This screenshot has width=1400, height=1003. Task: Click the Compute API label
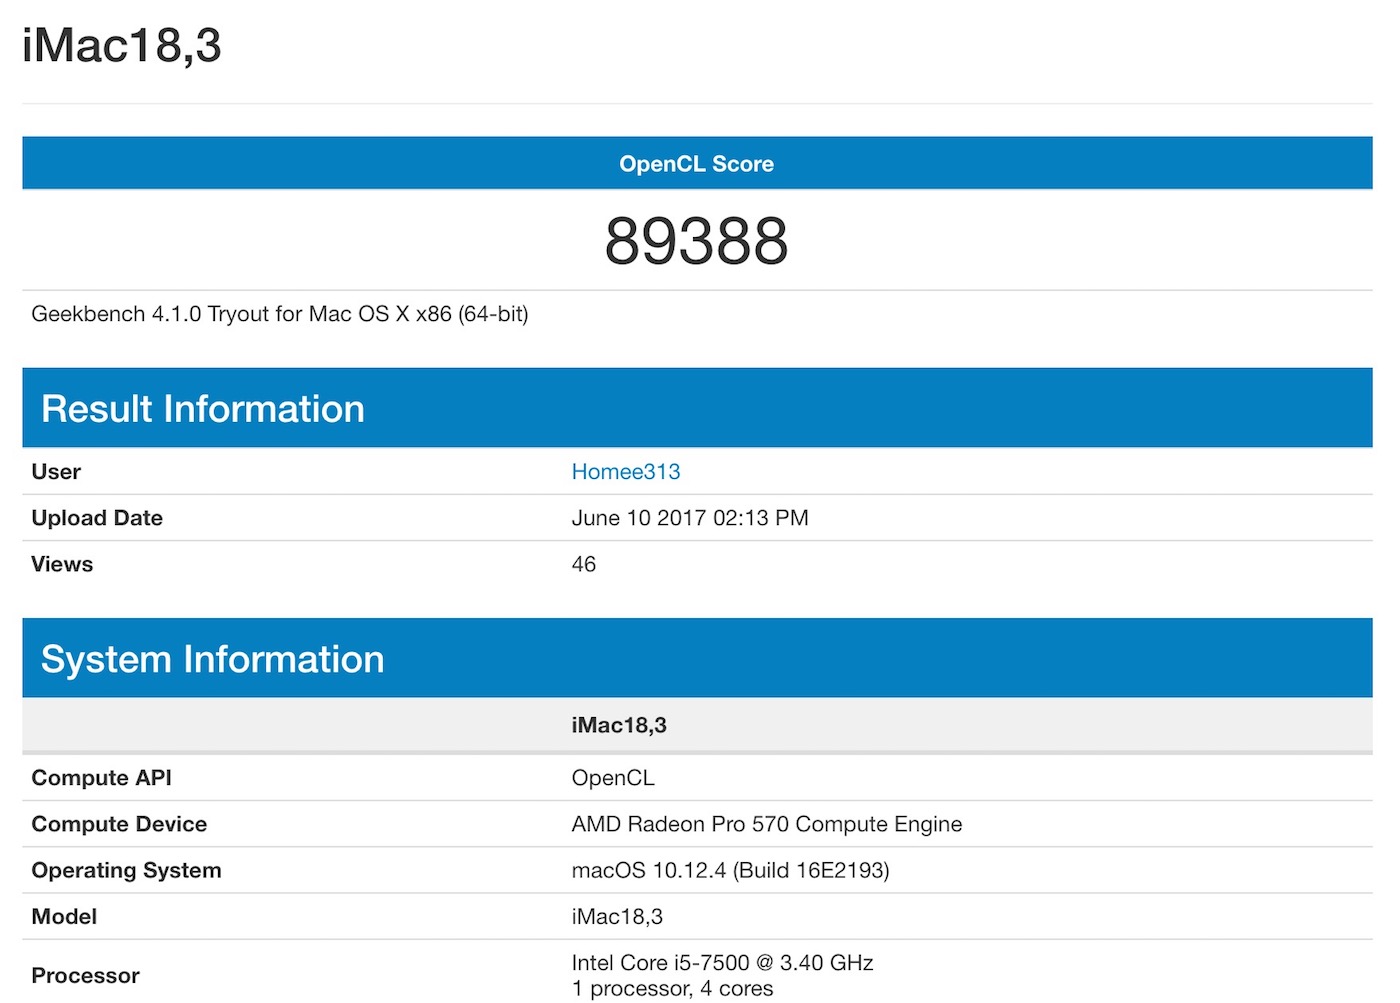coord(102,778)
